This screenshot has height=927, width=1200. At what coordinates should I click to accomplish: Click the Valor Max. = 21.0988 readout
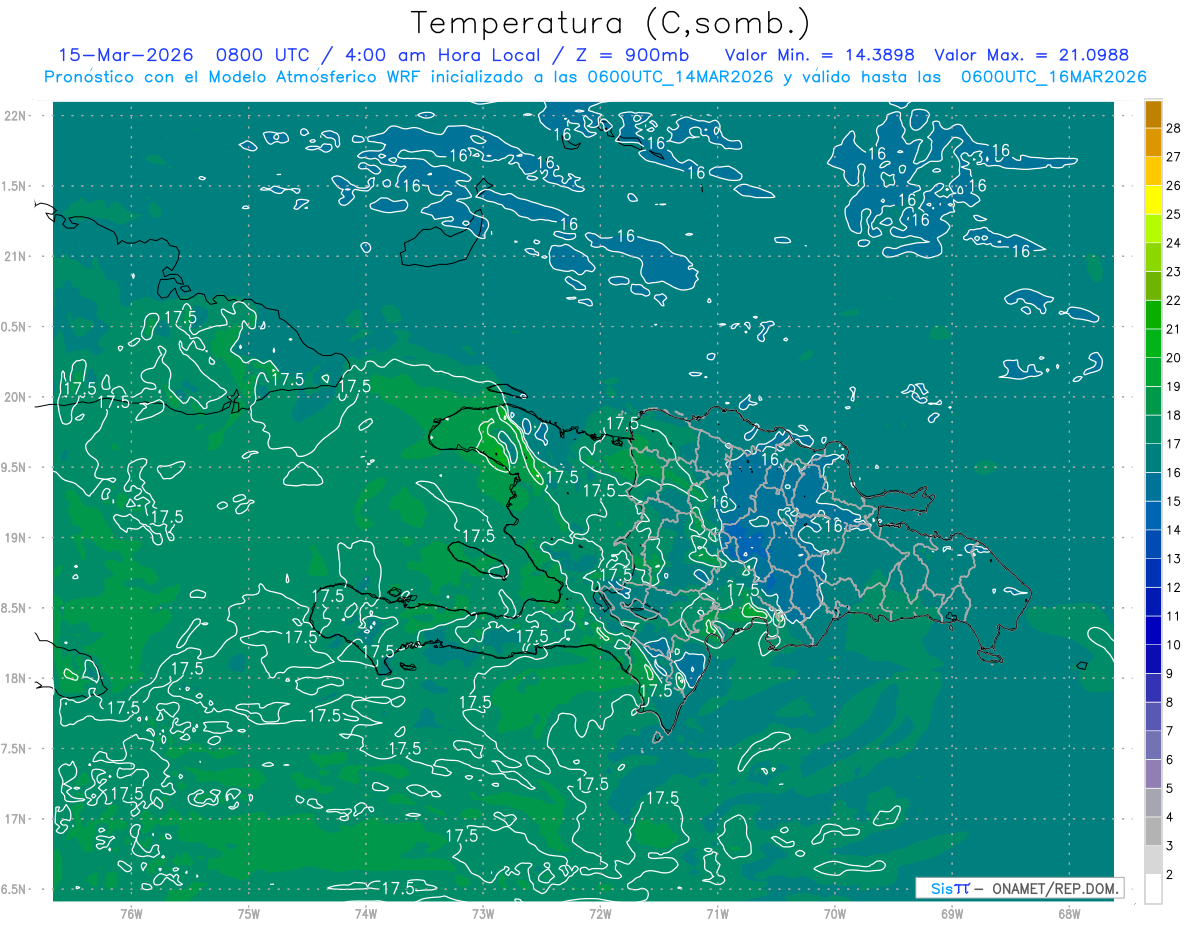coord(1031,55)
